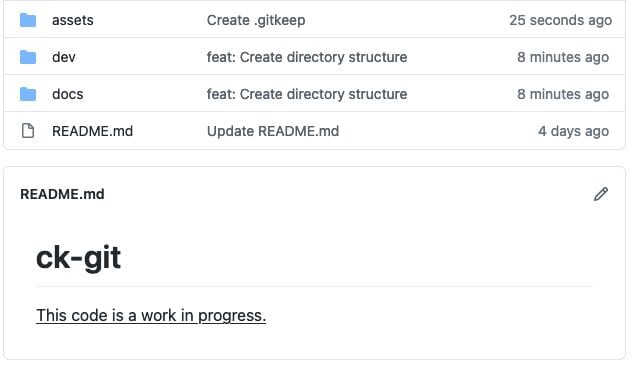Follow the work in progress underlined link
Image resolution: width=631 pixels, height=366 pixels.
tap(151, 315)
